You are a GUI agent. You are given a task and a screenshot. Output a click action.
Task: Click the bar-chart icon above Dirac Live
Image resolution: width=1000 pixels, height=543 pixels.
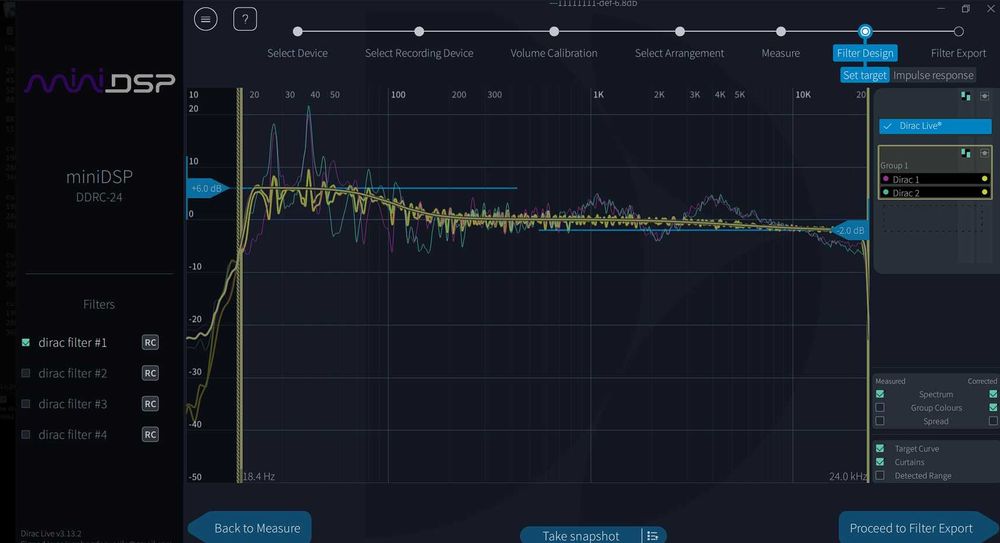966,96
